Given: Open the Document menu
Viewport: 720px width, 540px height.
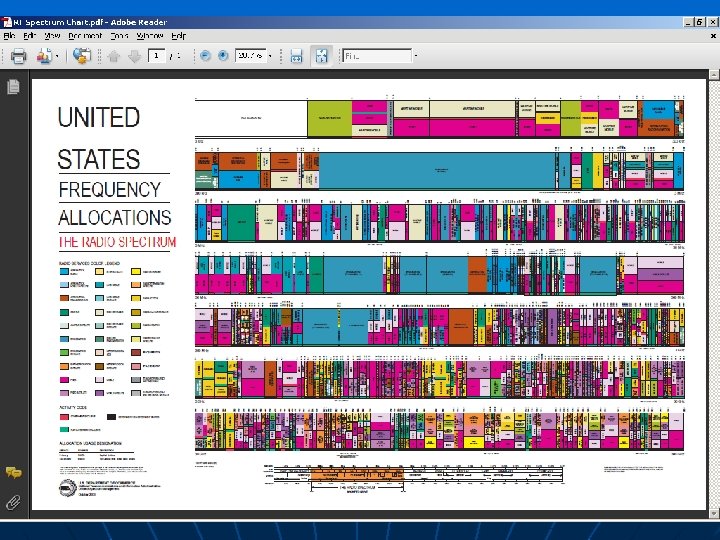Looking at the screenshot, I should pyautogui.click(x=85, y=35).
